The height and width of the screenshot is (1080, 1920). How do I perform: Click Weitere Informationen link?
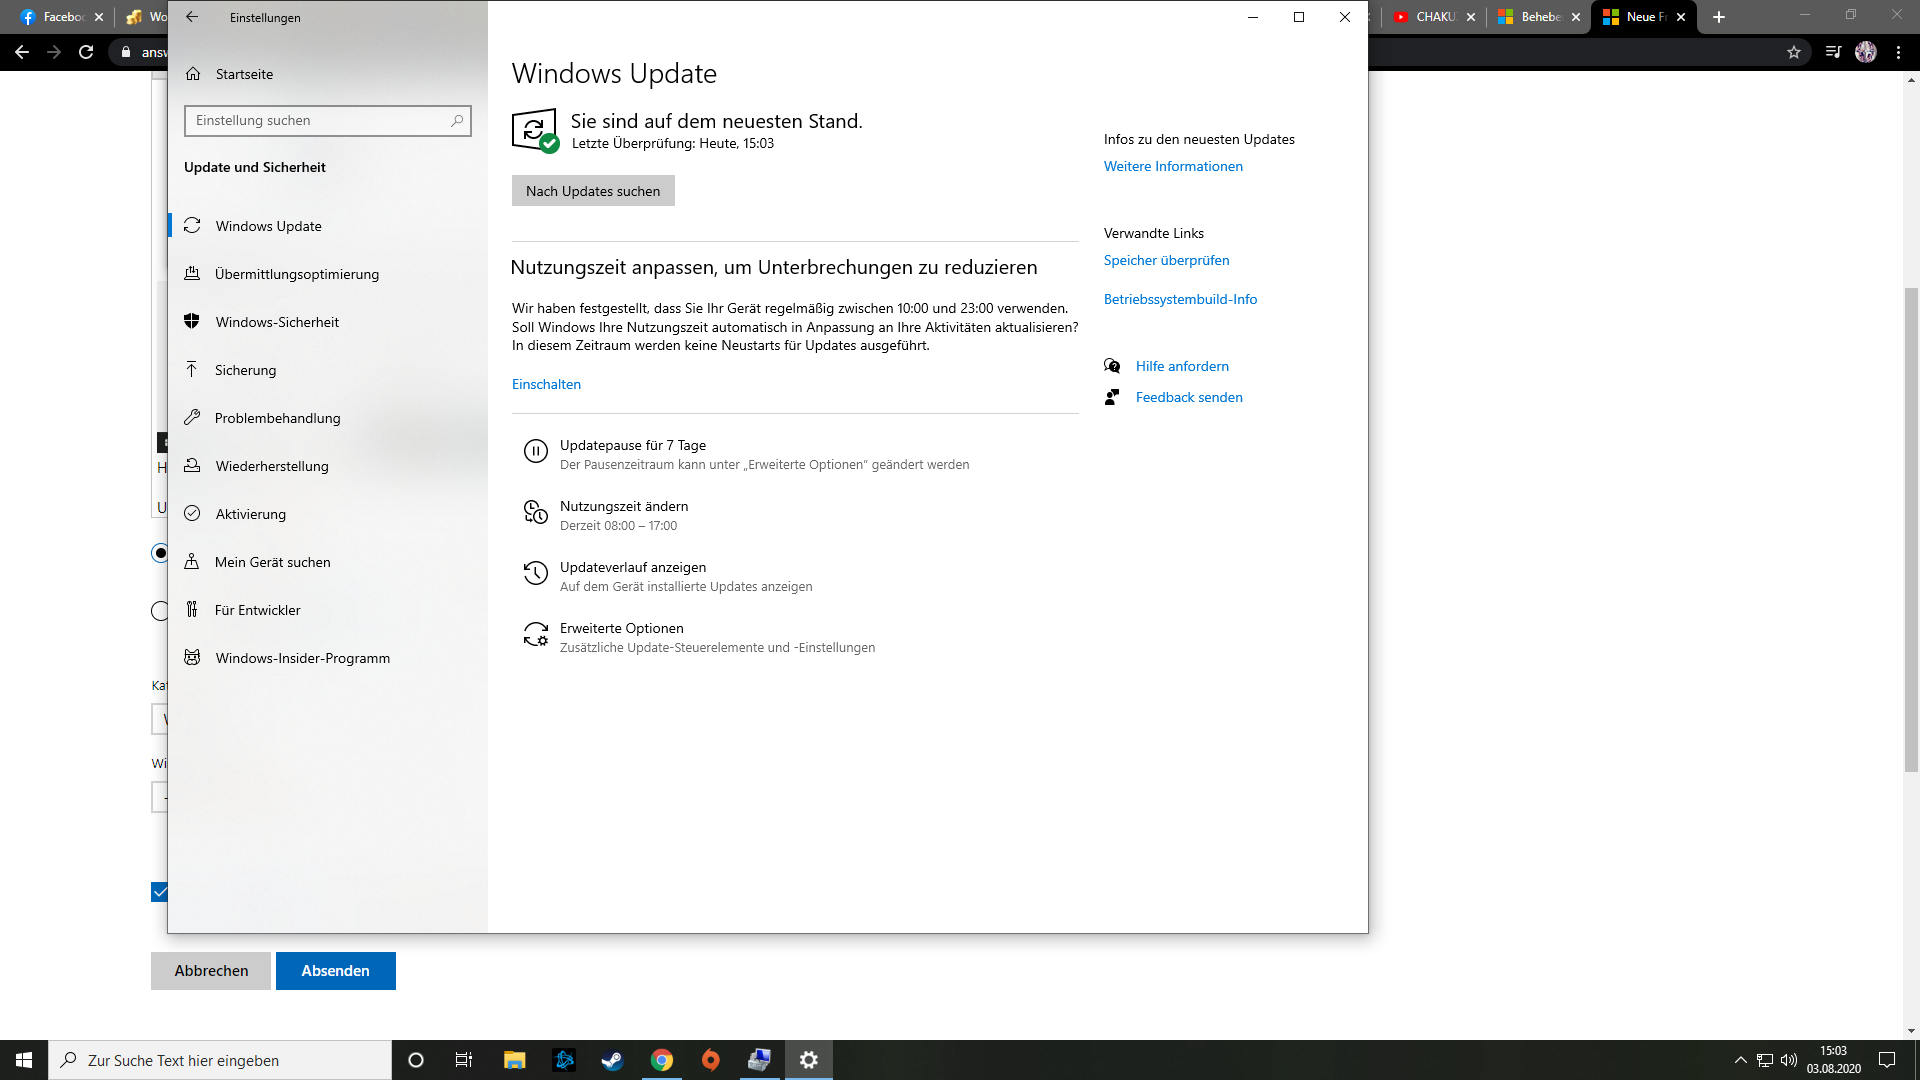click(1174, 165)
